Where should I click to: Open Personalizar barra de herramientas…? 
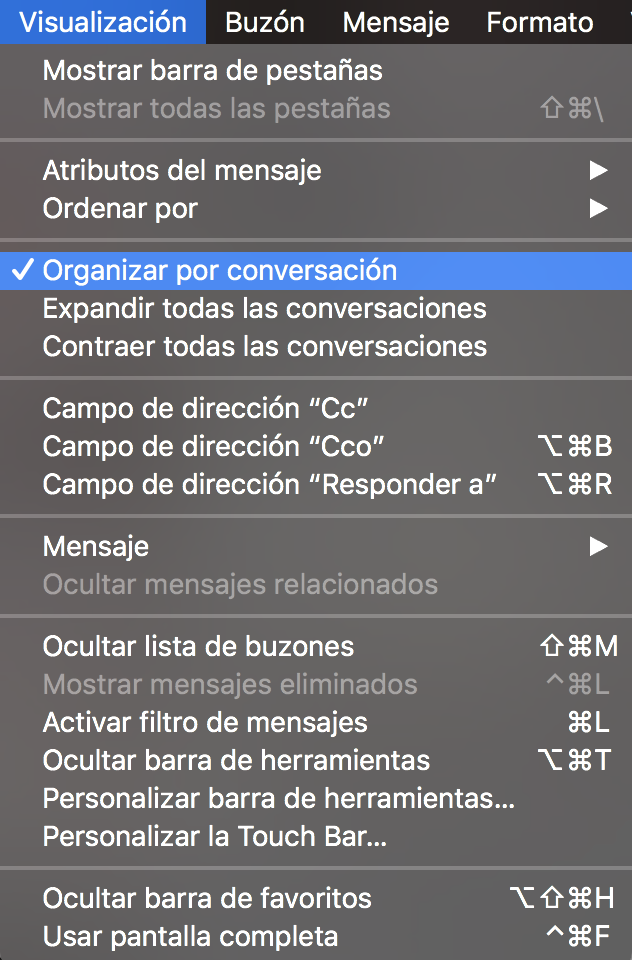(279, 799)
